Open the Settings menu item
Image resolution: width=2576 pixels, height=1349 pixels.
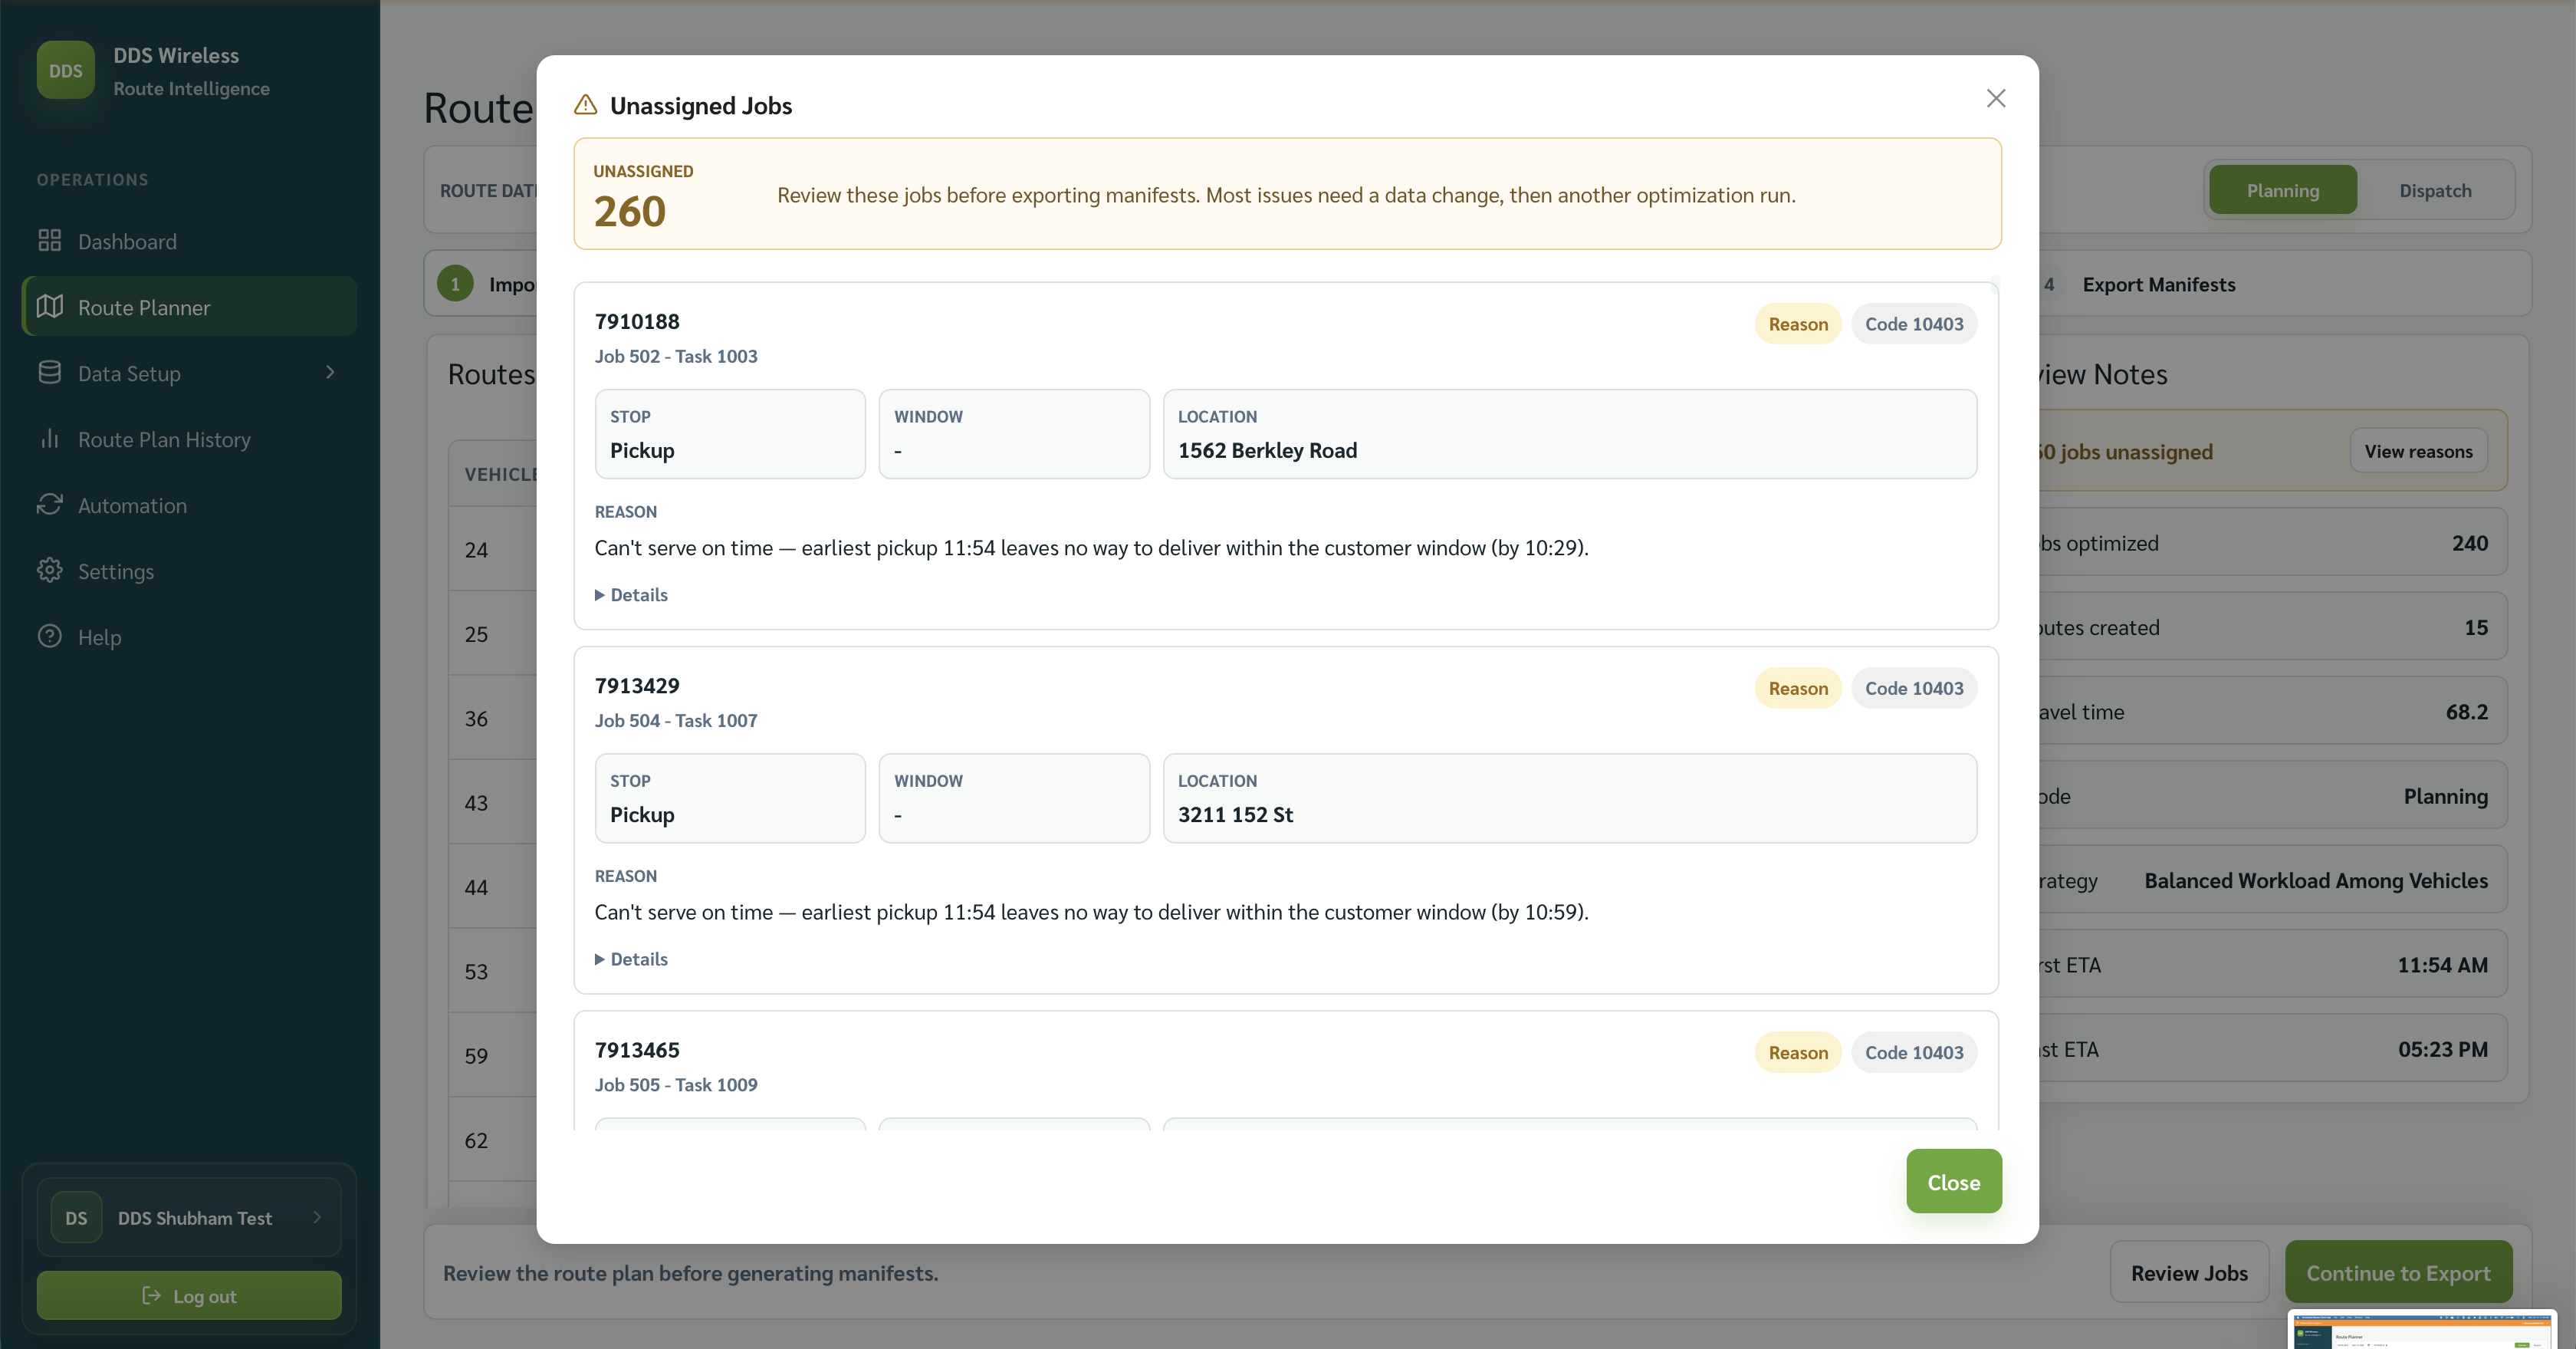pos(189,571)
